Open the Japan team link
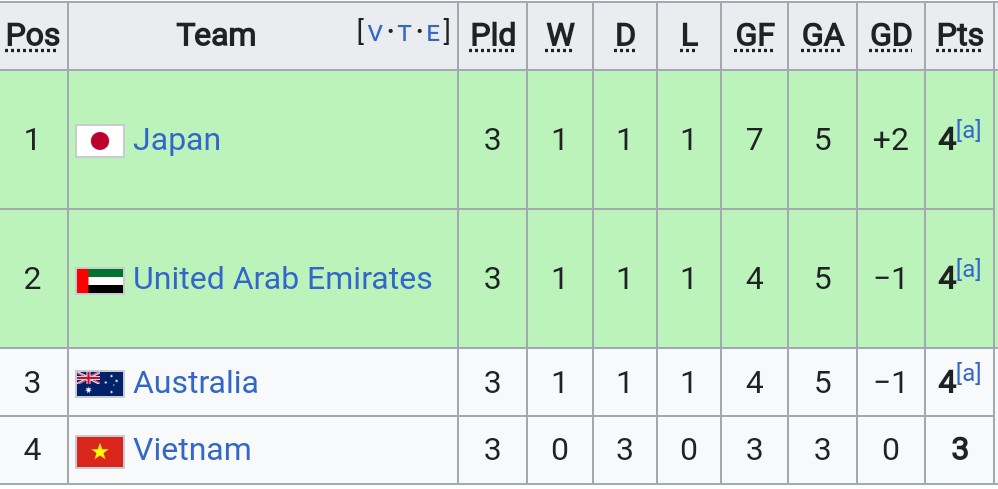 click(x=177, y=139)
